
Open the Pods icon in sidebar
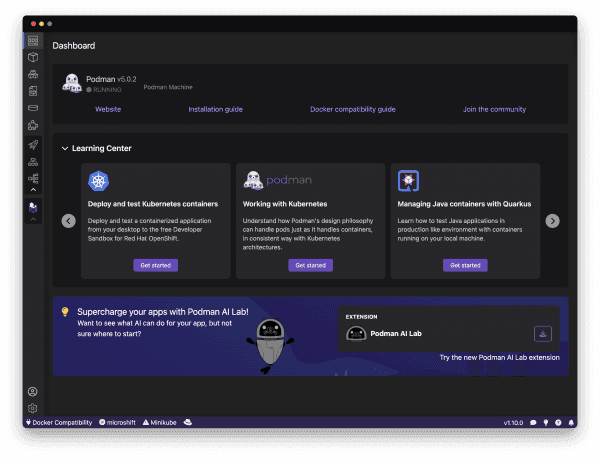click(x=33, y=74)
